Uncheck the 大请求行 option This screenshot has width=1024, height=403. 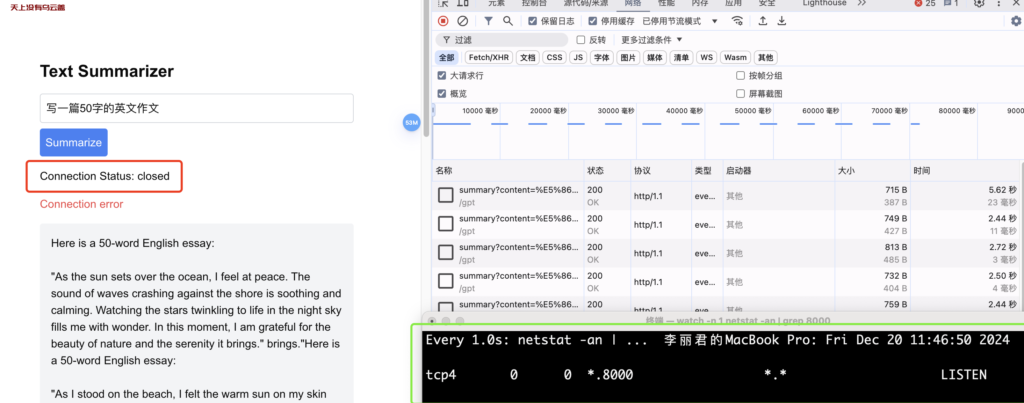pos(442,76)
